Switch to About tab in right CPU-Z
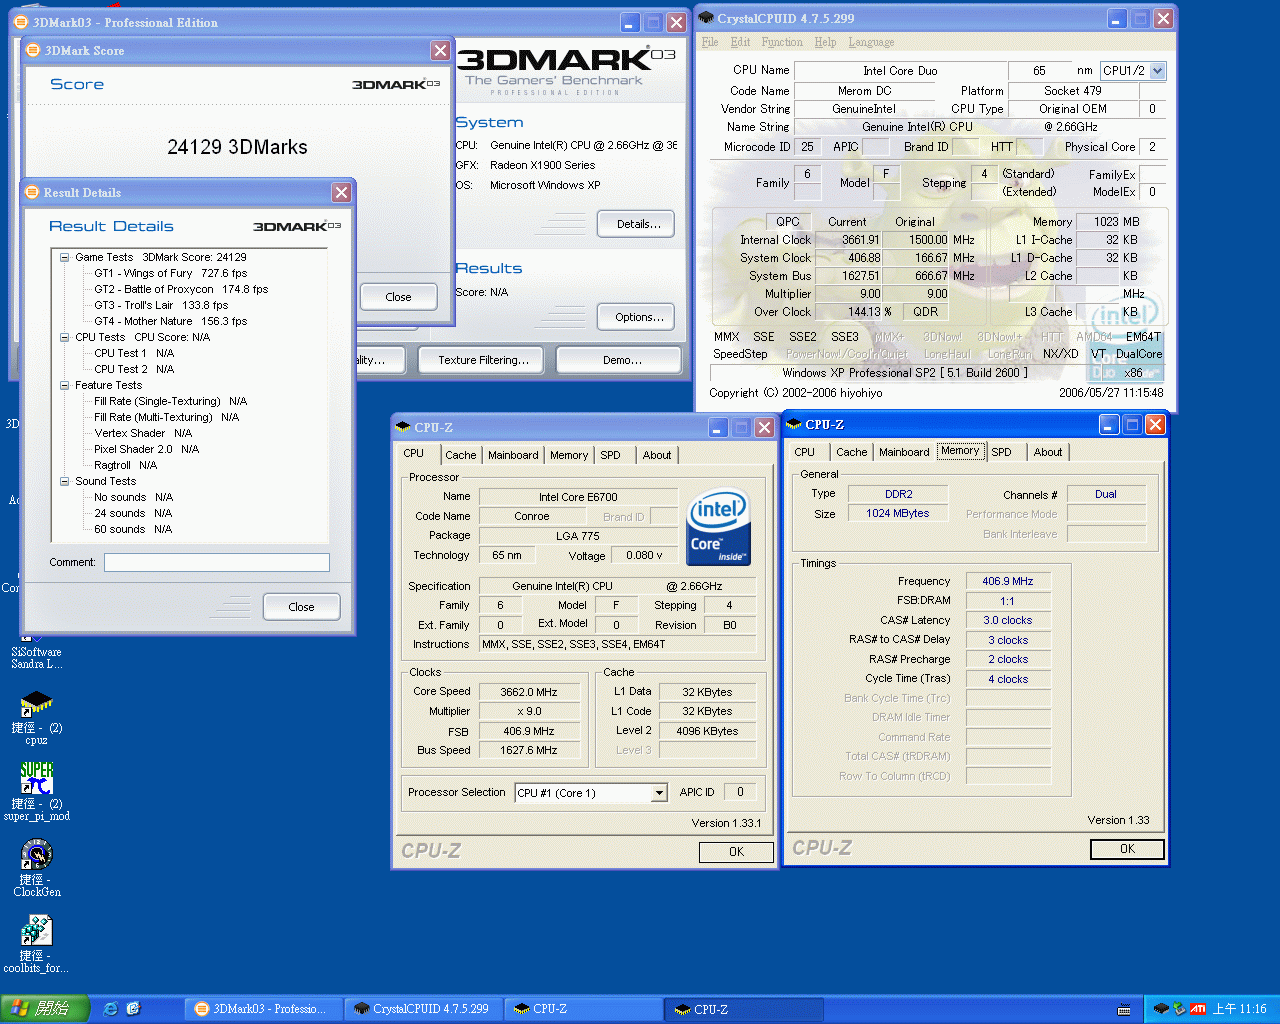 tap(1048, 452)
